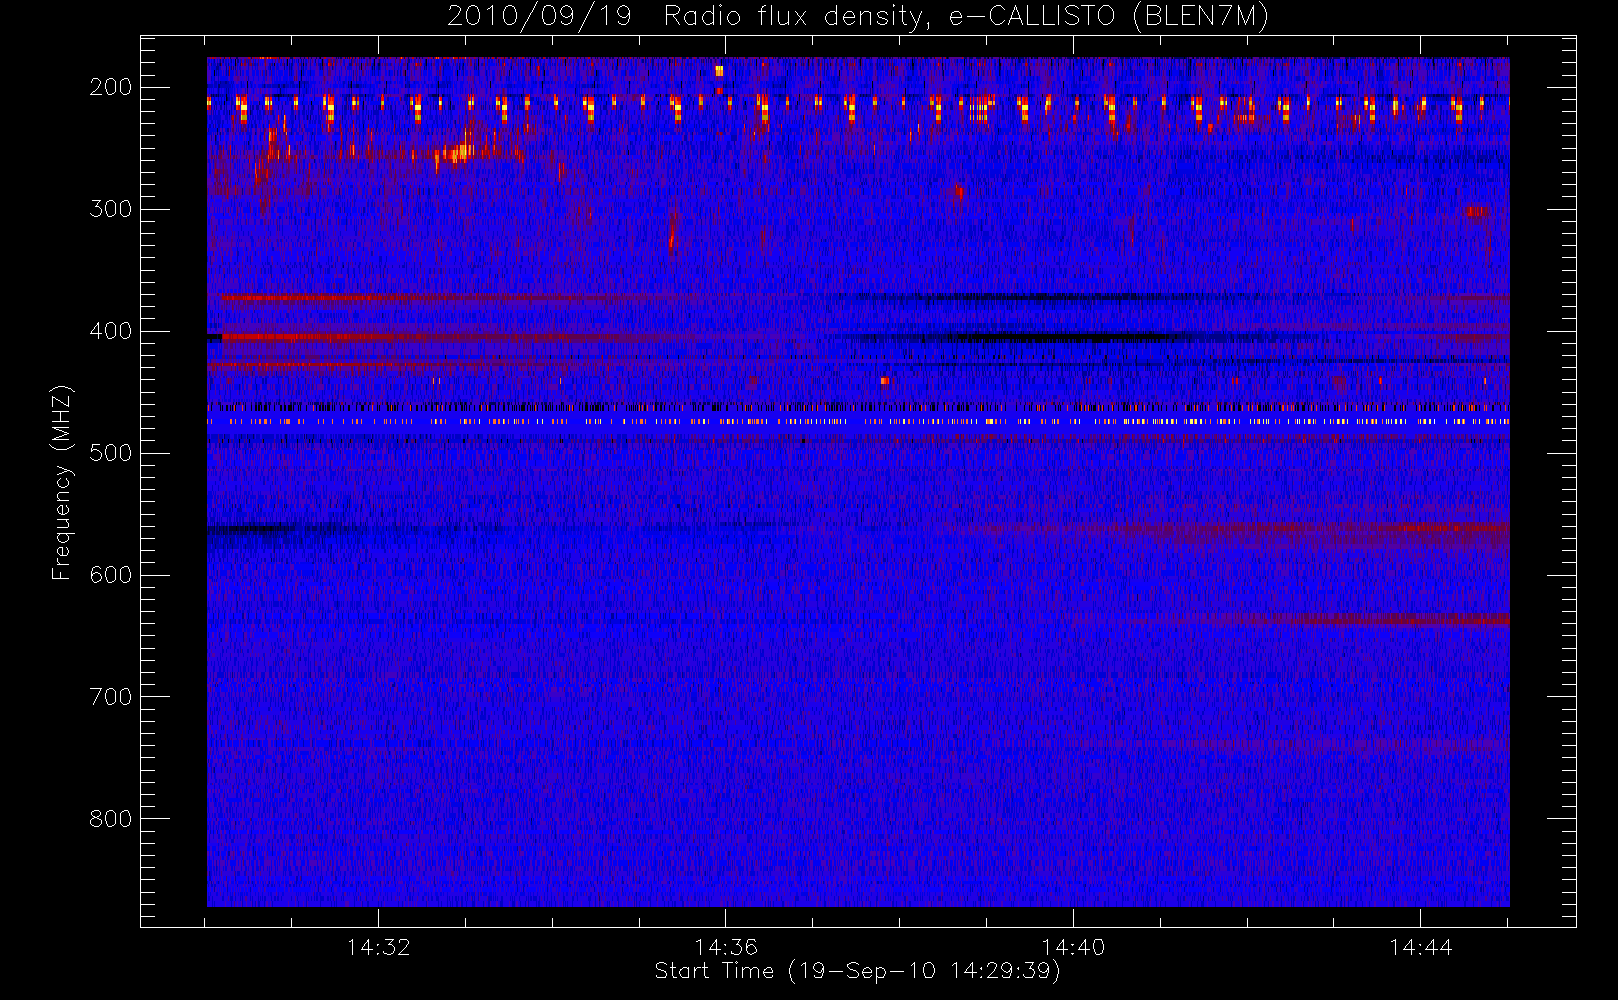The width and height of the screenshot is (1618, 1000).
Task: Click the 500 frequency tick label
Action: click(x=111, y=453)
